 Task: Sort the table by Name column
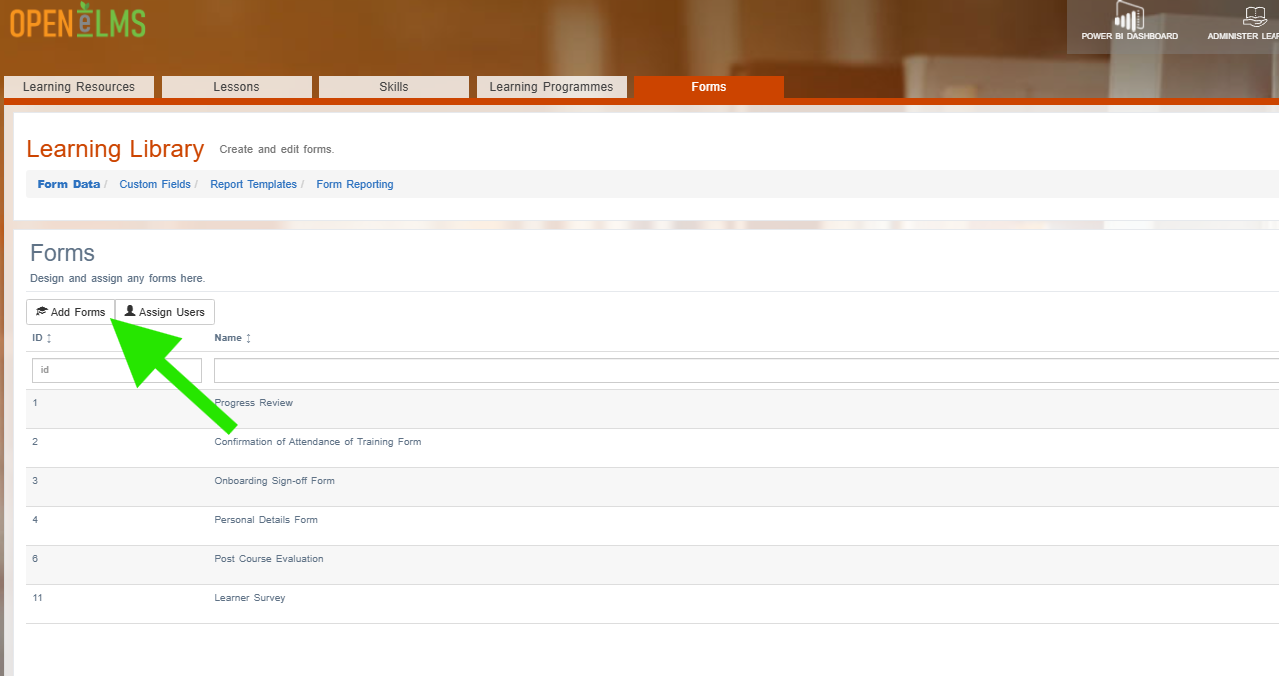tap(233, 338)
